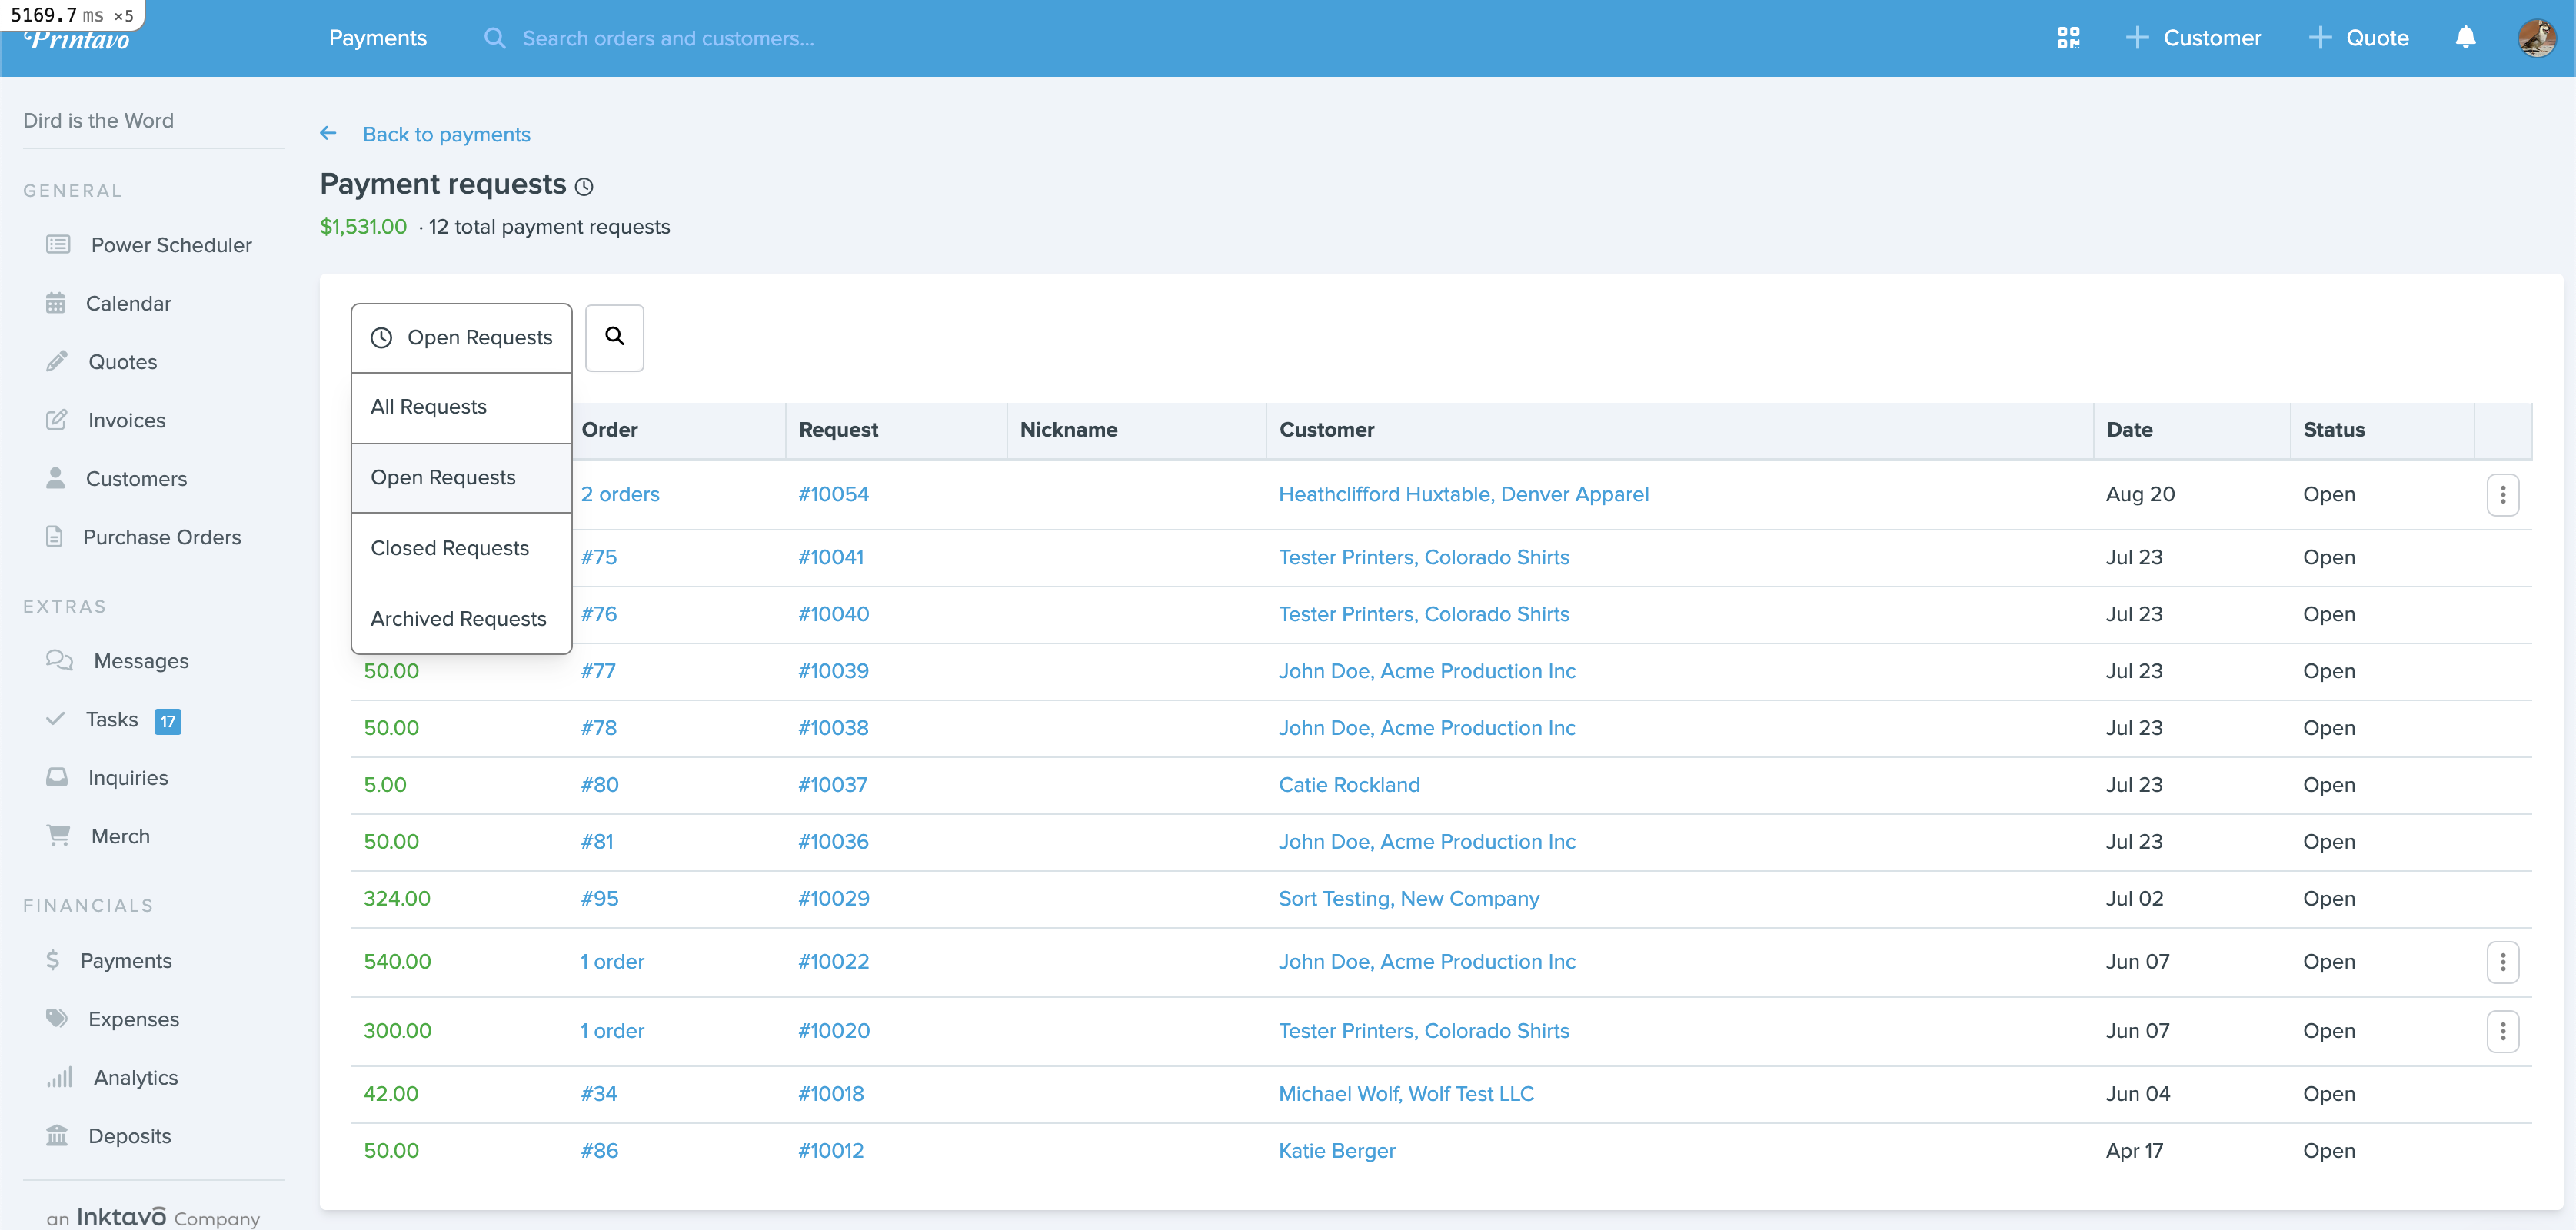The image size is (2576, 1230).
Task: Click the 540.00 amount
Action: [397, 962]
